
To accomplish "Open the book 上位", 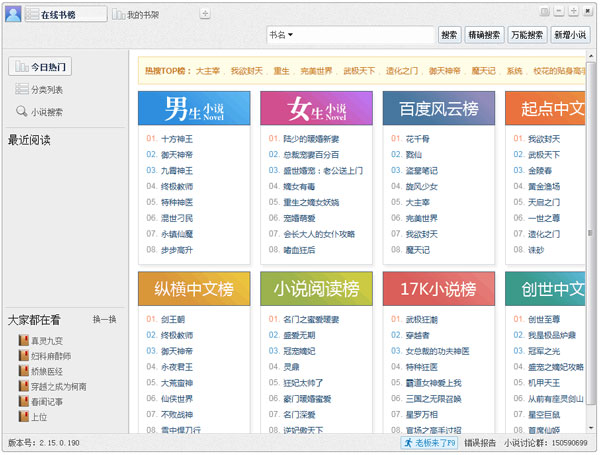I will click(x=33, y=417).
